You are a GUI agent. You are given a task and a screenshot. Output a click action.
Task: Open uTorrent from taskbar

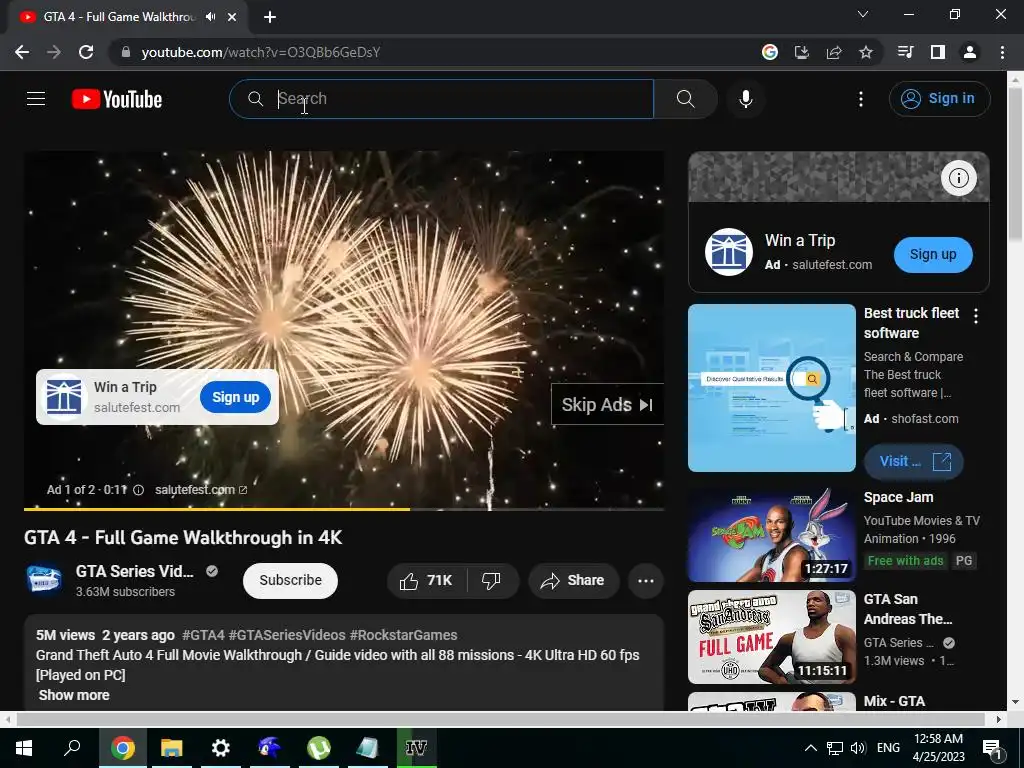(319, 748)
